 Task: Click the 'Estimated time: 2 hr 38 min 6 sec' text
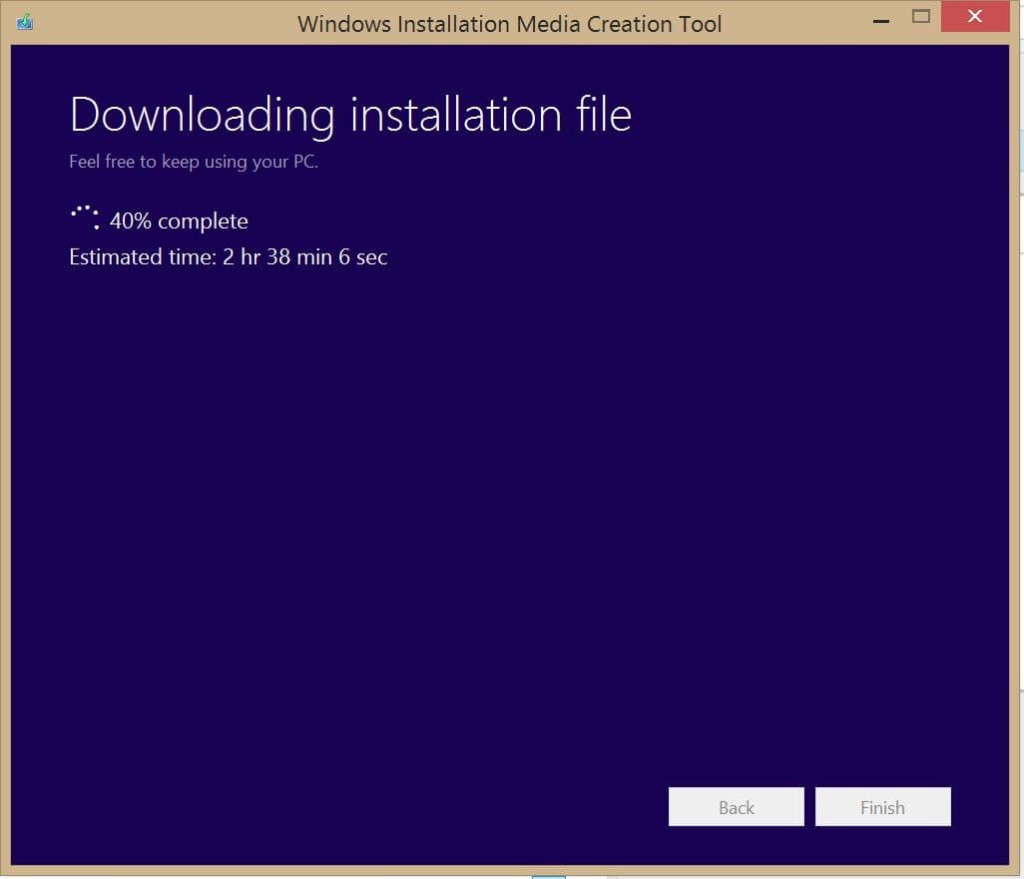(228, 257)
